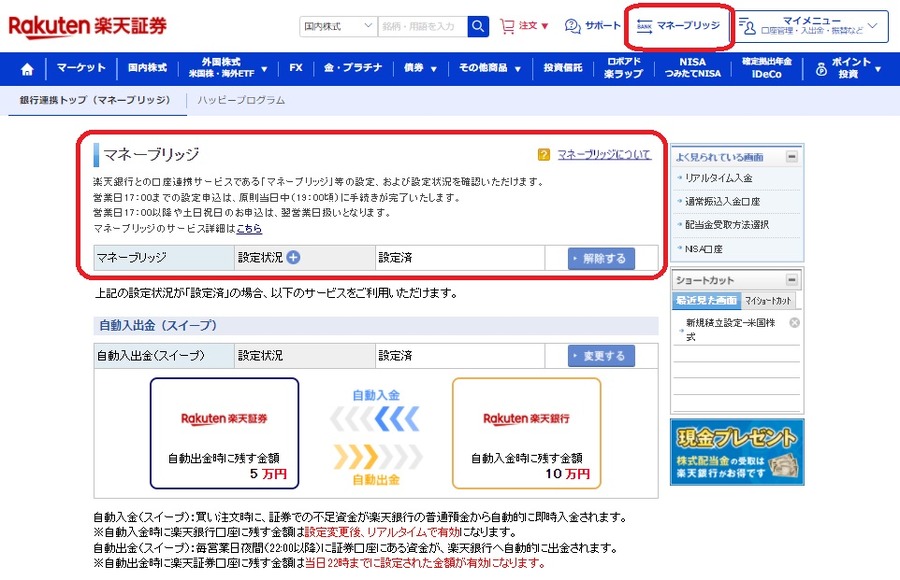The width and height of the screenshot is (900, 580).
Task: Open 配当金受取方法選択 link
Action: point(727,225)
